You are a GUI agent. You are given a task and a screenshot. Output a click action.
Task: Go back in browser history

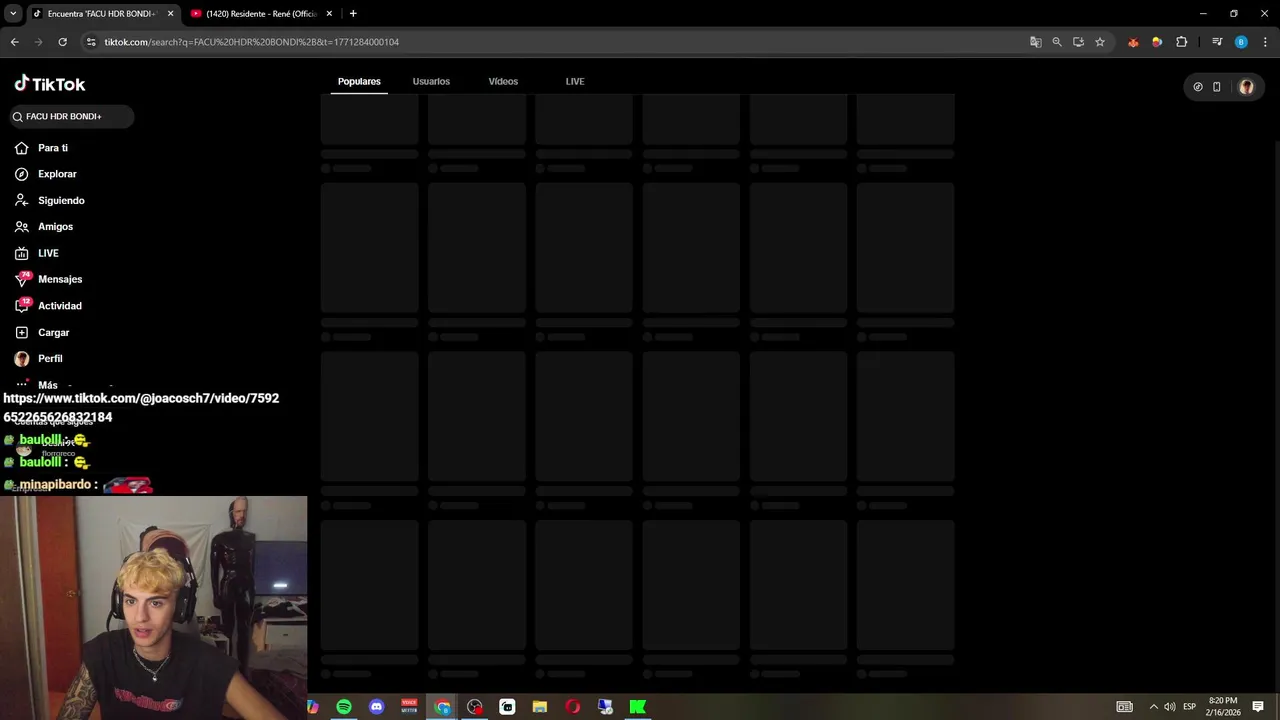[14, 42]
